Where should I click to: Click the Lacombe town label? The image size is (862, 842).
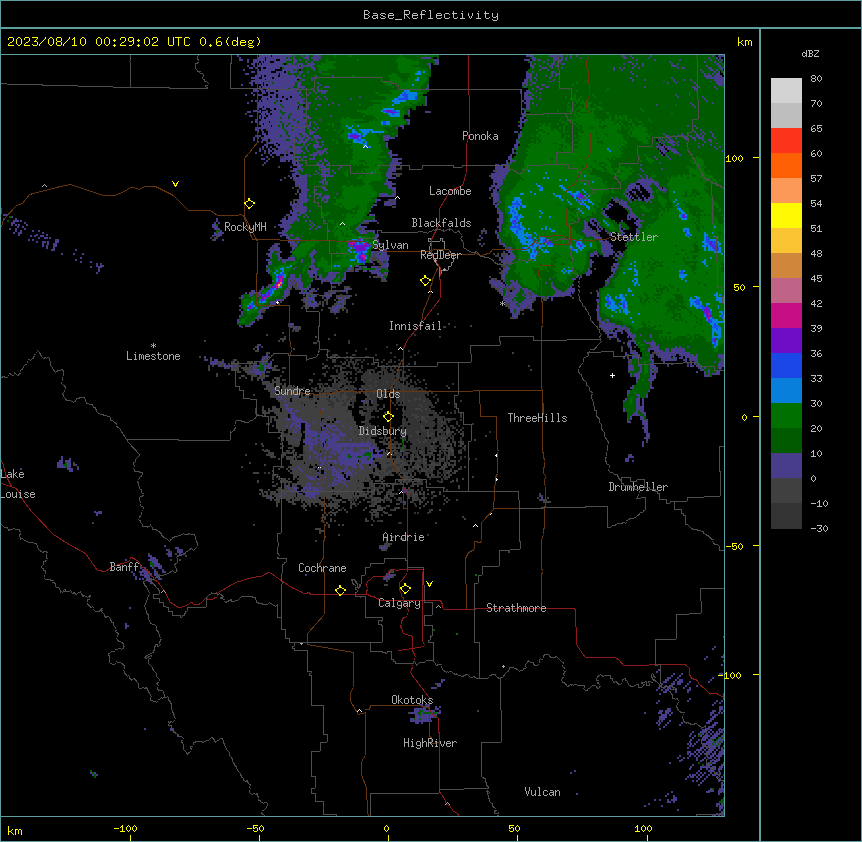point(450,191)
